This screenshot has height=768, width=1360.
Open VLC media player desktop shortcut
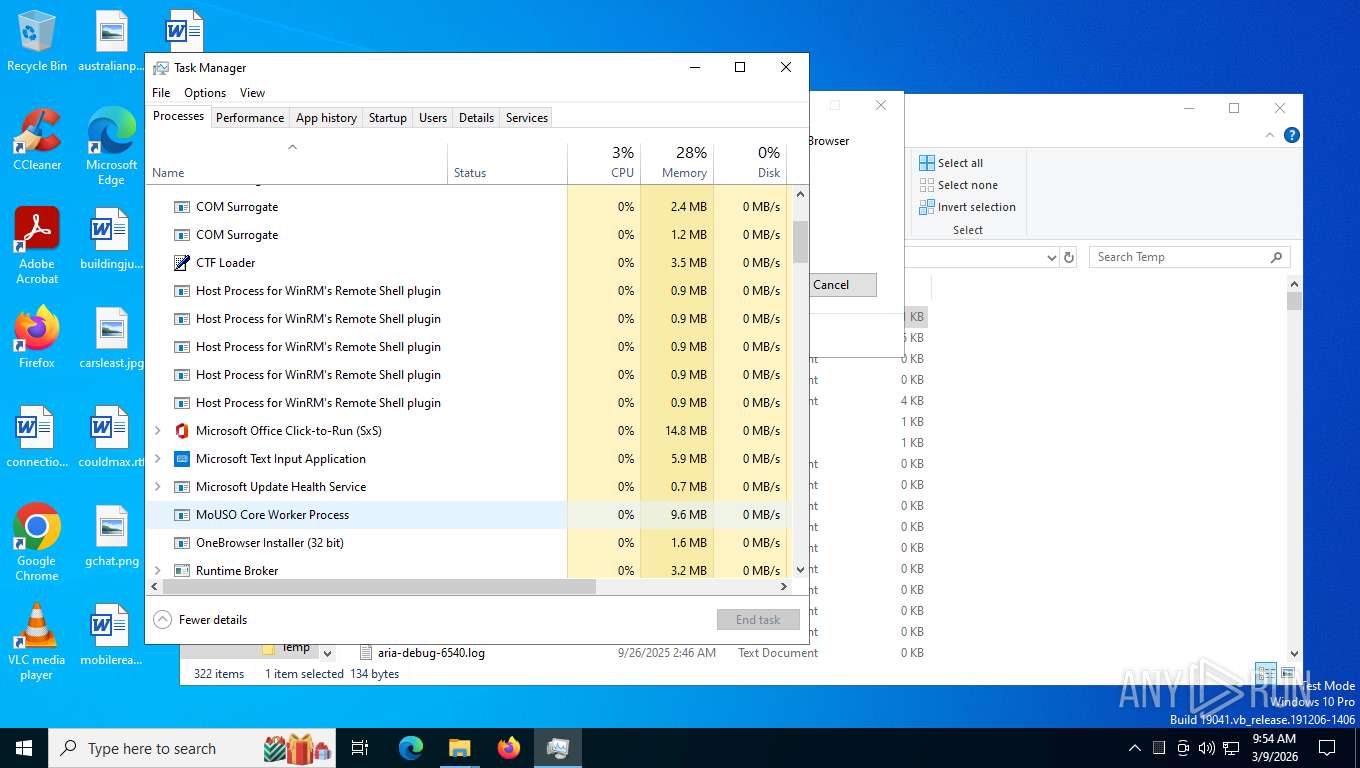[x=37, y=641]
